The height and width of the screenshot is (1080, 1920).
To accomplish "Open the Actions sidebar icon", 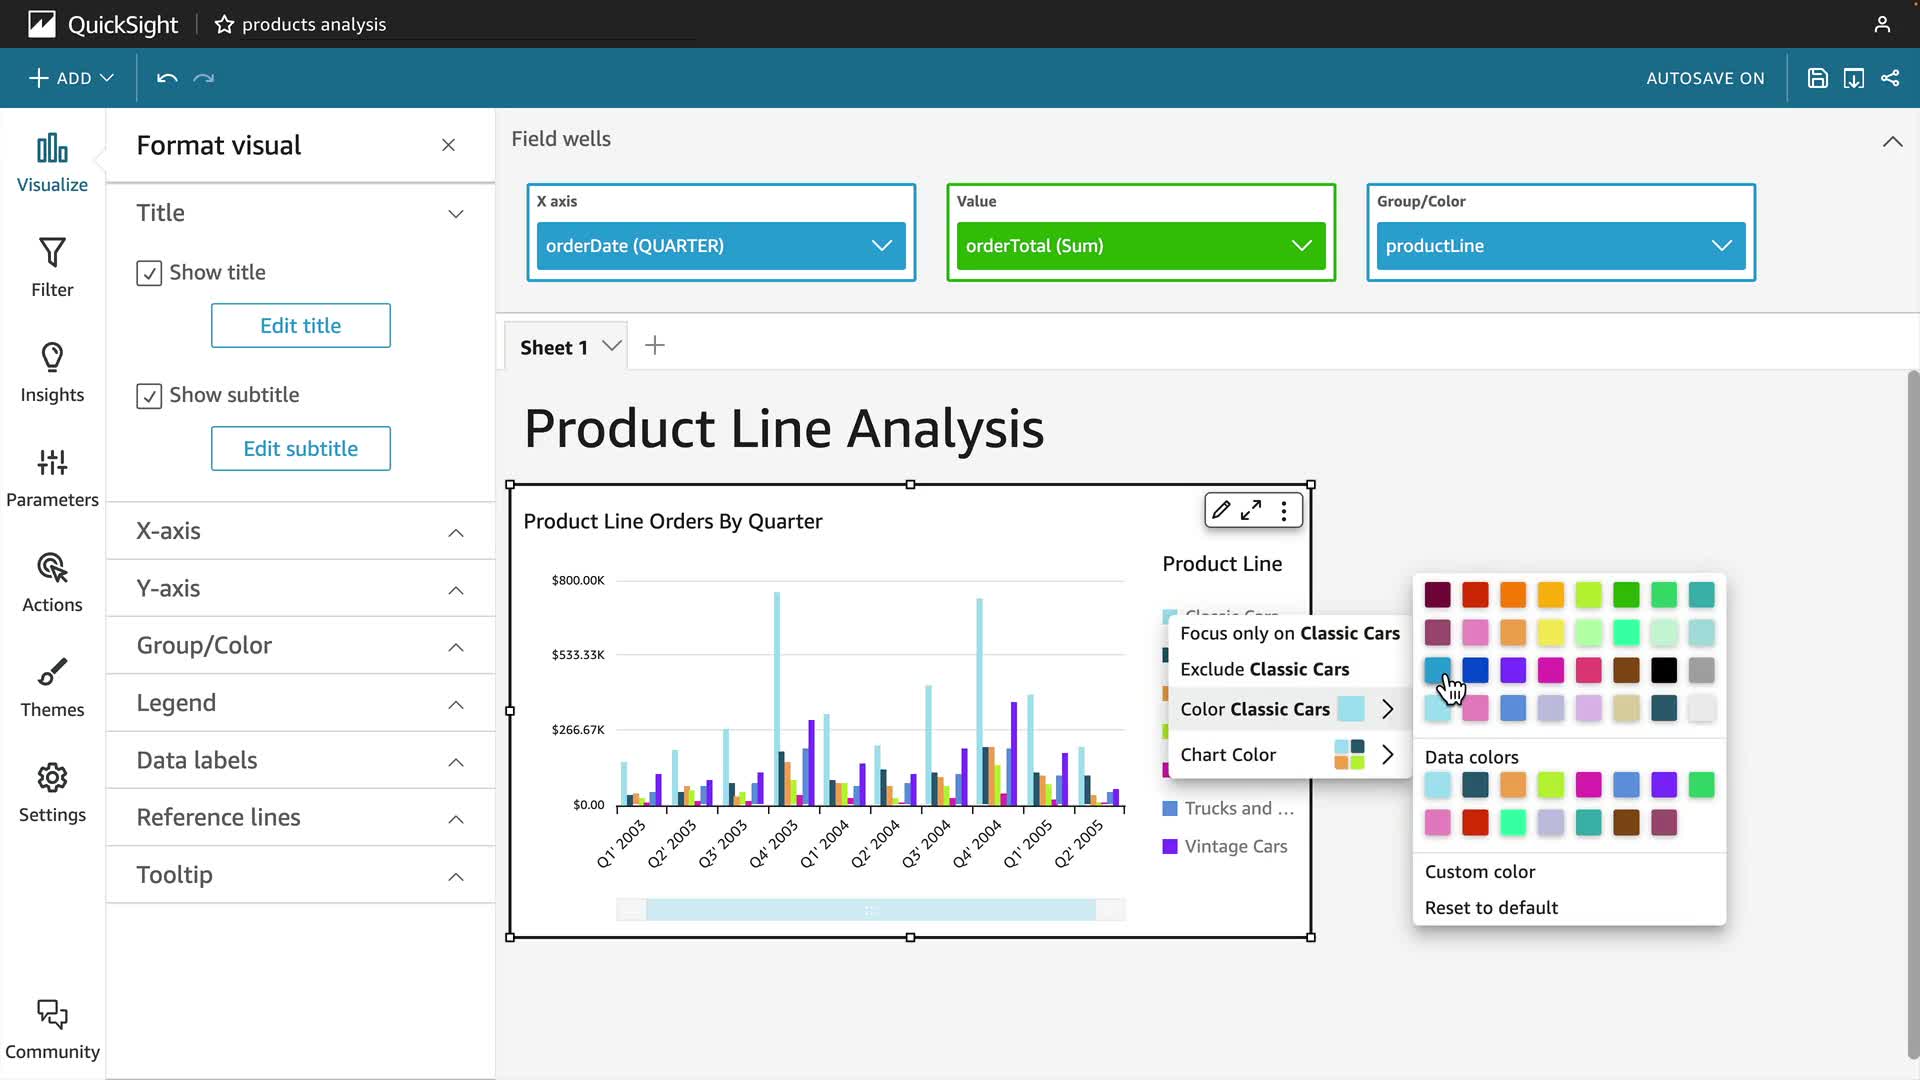I will pyautogui.click(x=52, y=582).
